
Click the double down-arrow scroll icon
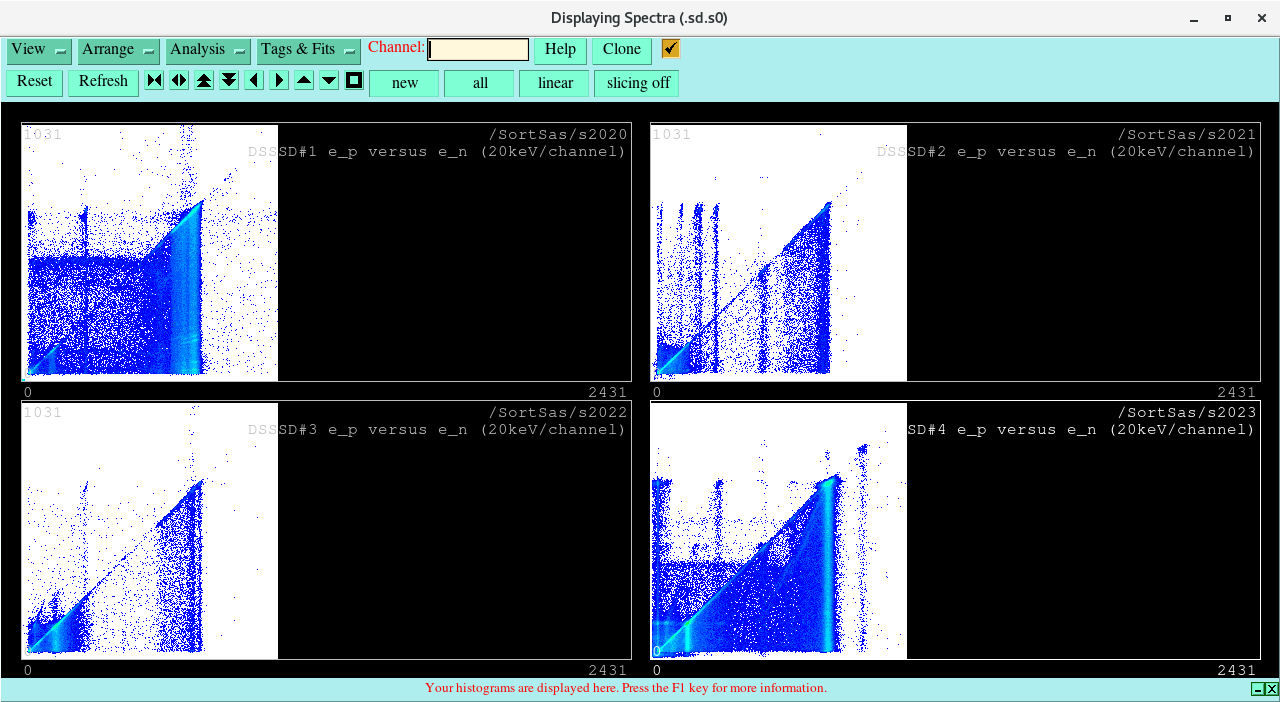point(228,80)
